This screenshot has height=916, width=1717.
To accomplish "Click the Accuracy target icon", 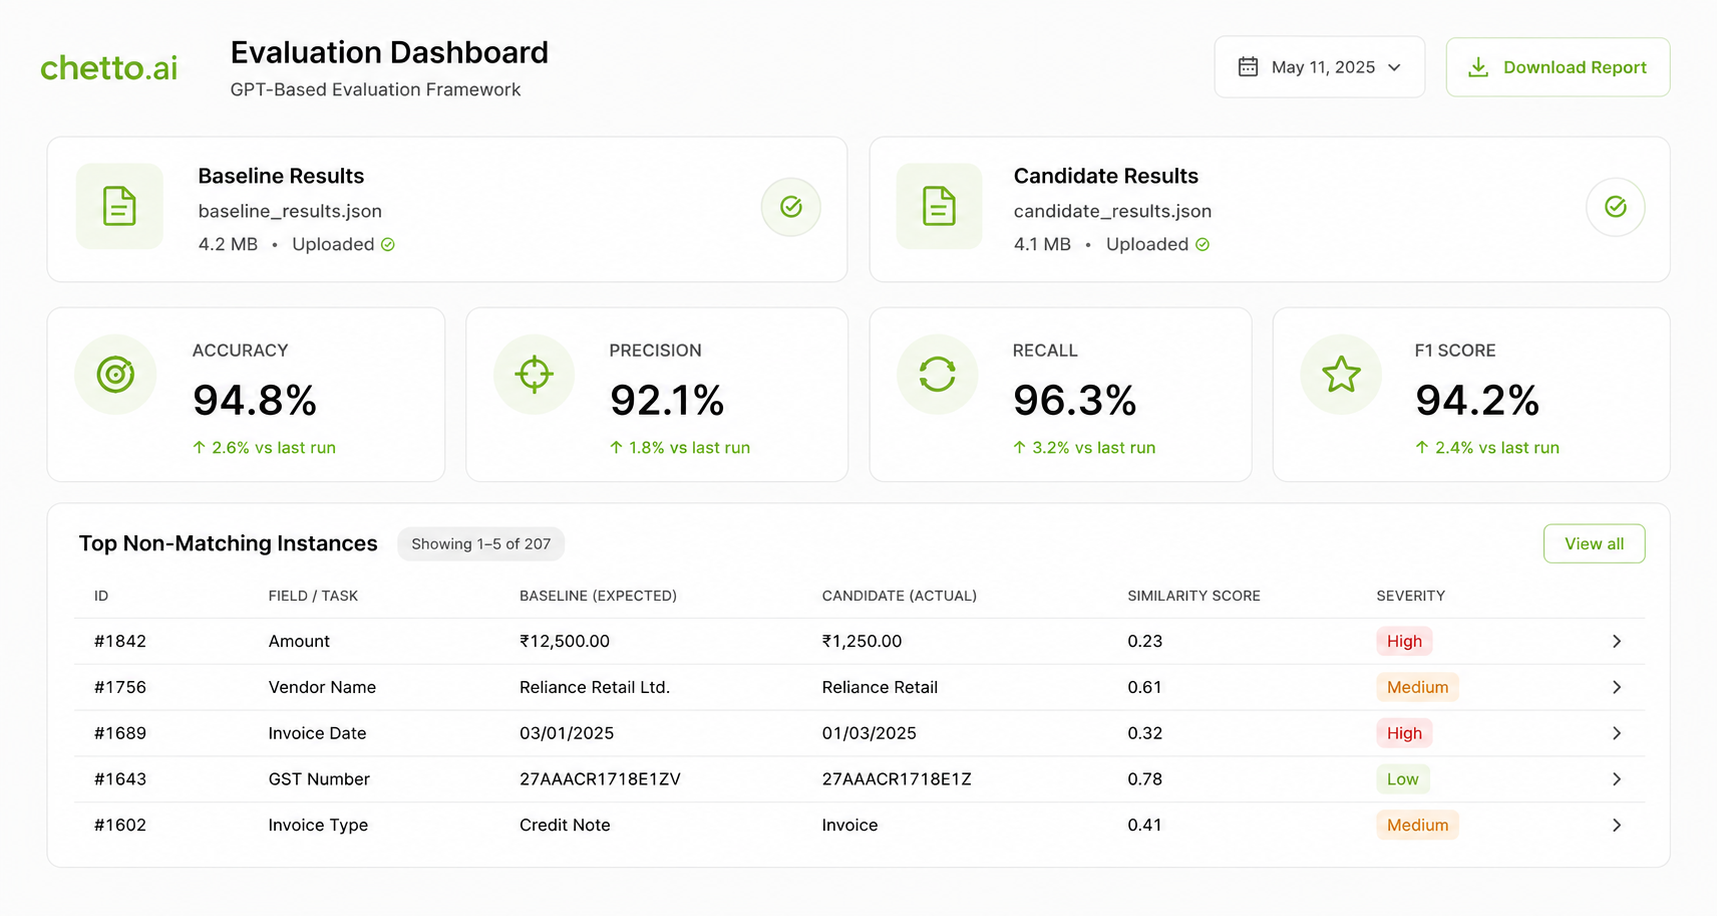I will click(x=115, y=374).
